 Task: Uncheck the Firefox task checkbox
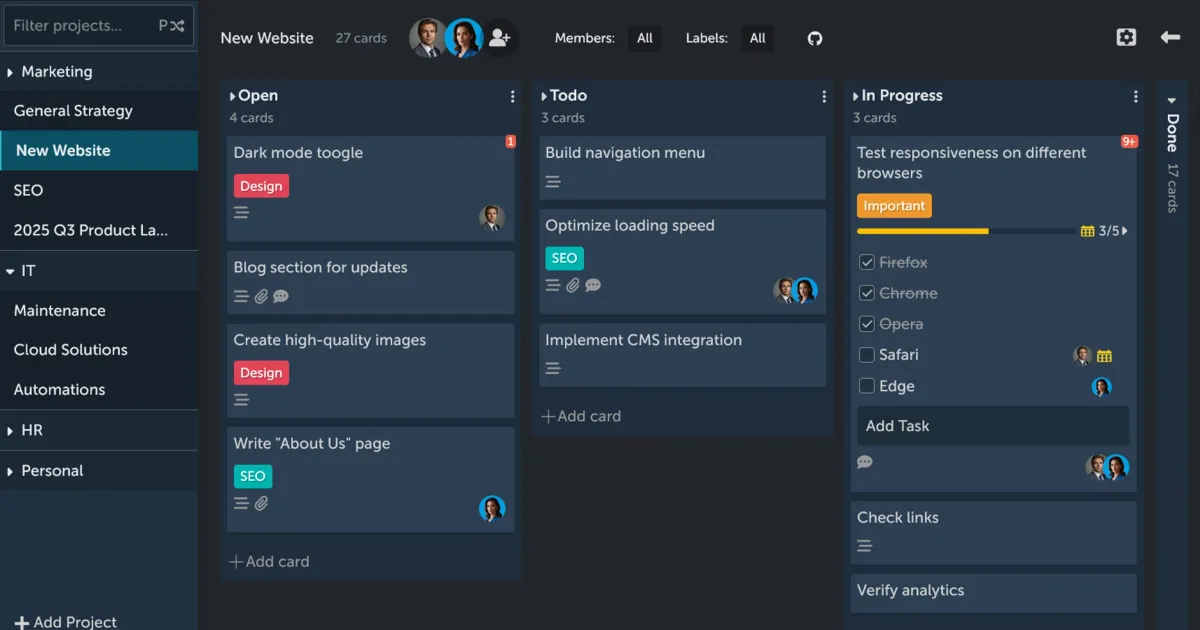tap(867, 263)
